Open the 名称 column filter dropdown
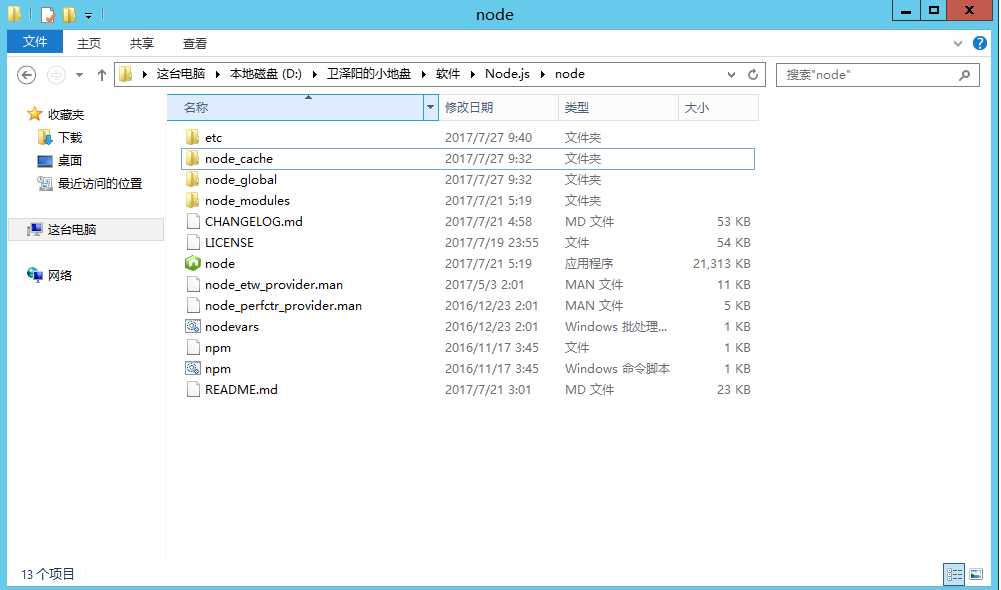Viewport: 1001px width, 590px height. [430, 107]
